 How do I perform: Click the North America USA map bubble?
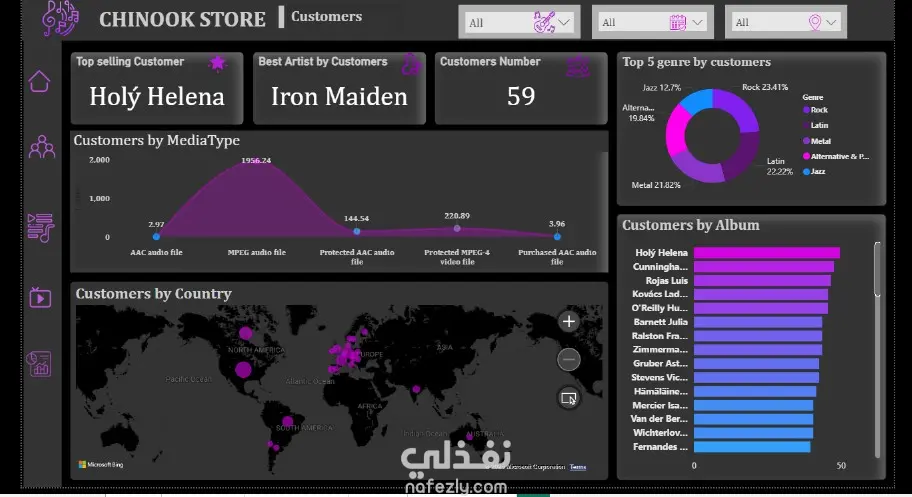click(x=243, y=369)
